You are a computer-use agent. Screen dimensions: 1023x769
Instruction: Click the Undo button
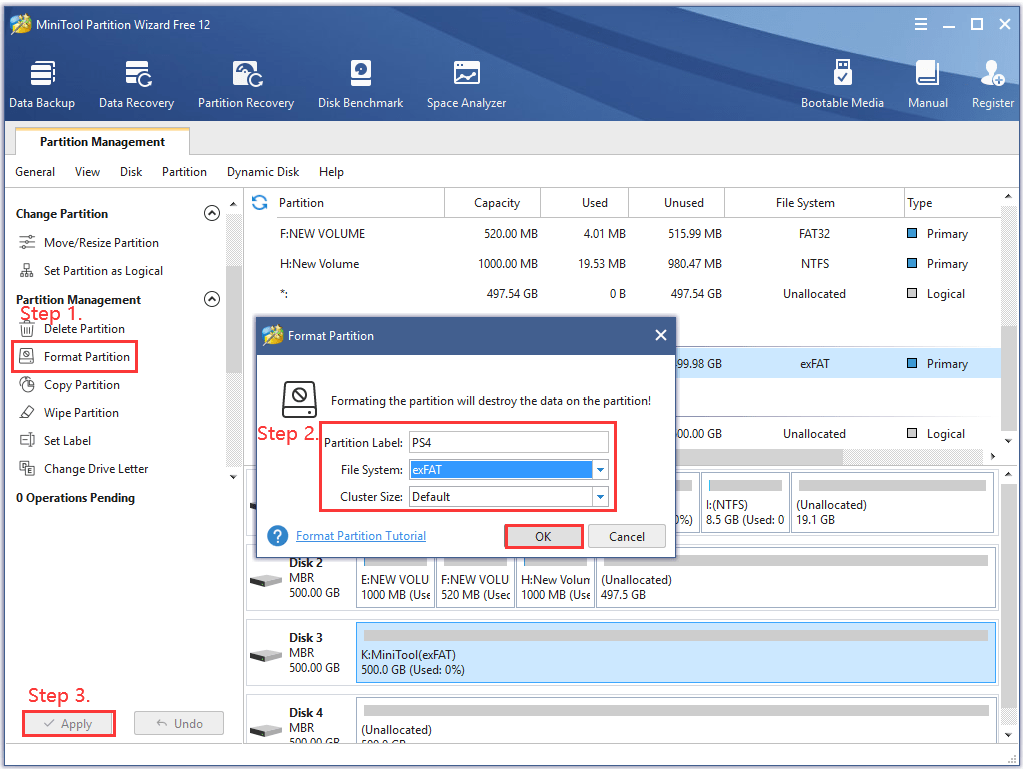(179, 723)
